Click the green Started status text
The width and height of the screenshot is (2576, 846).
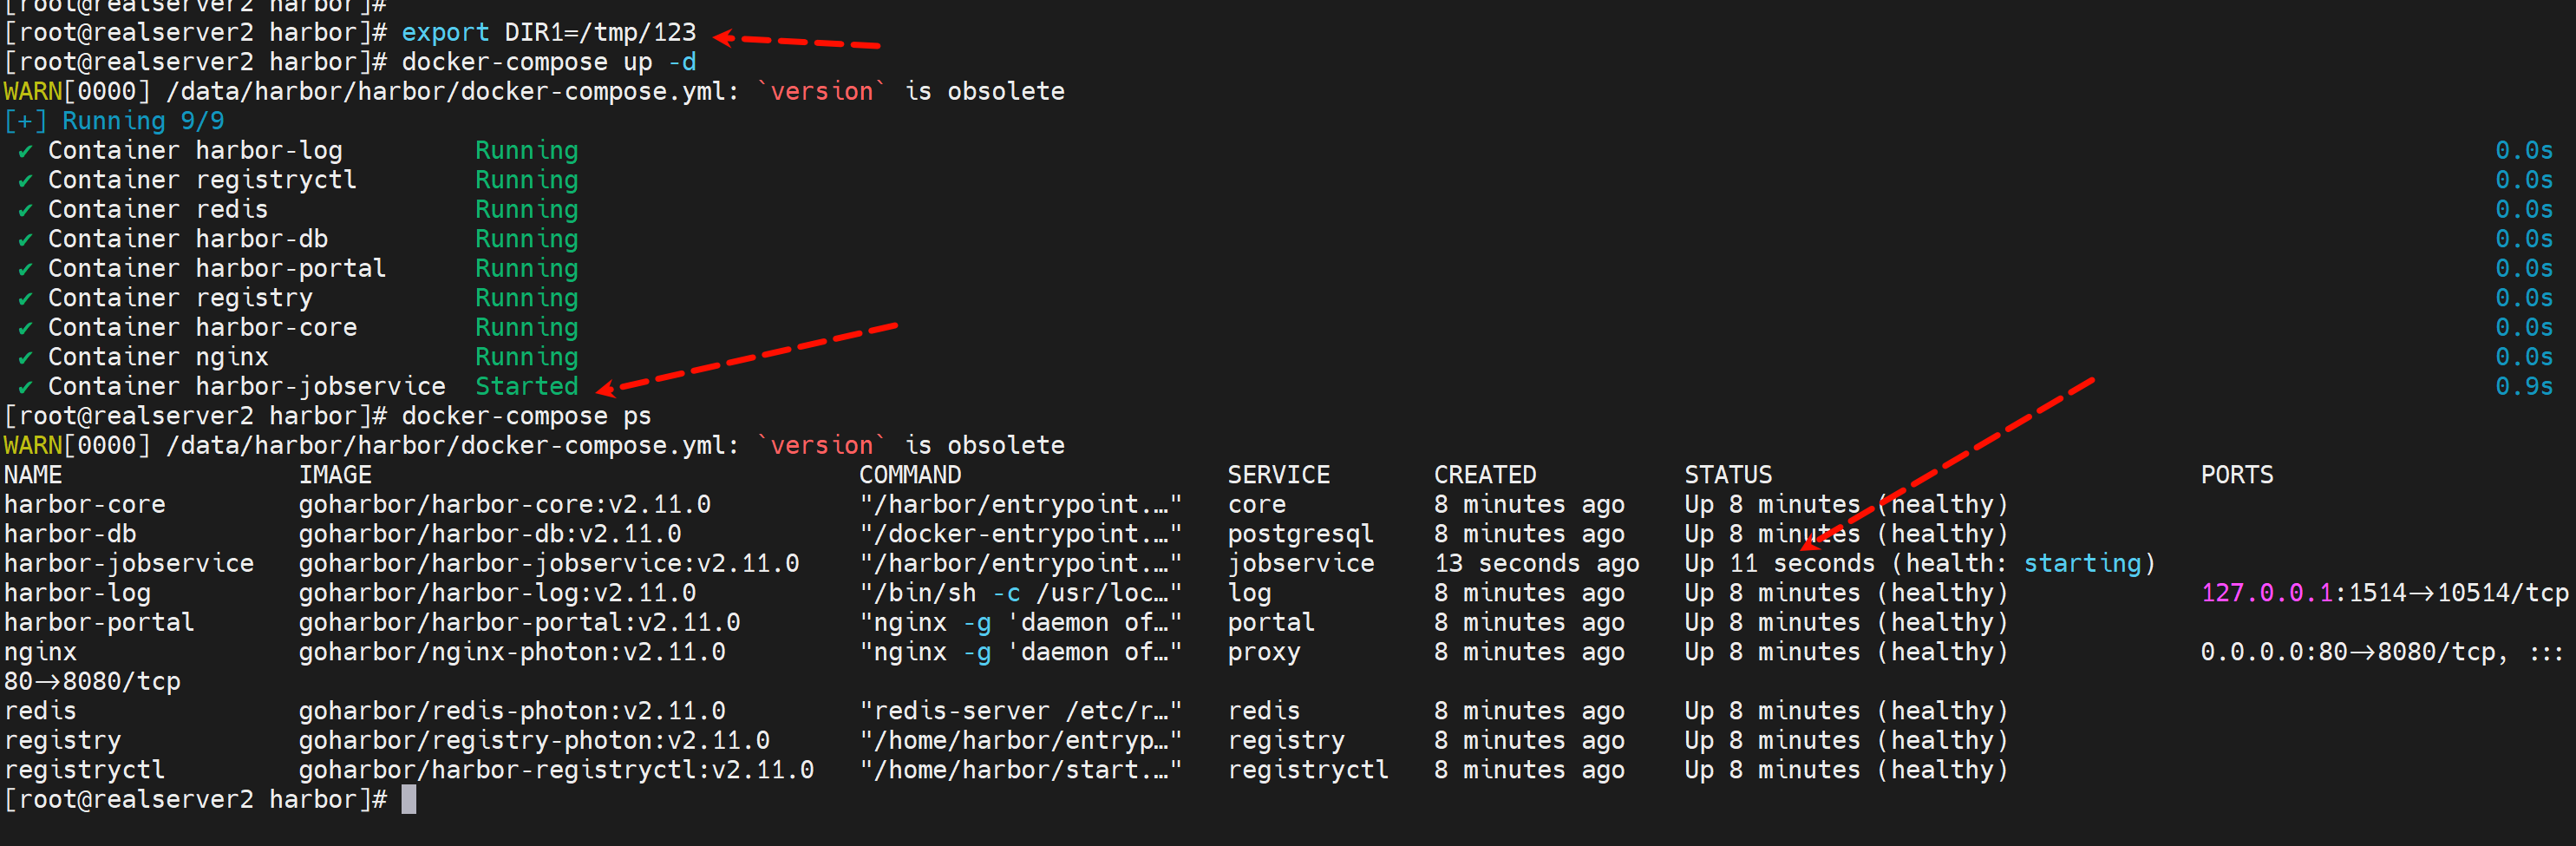coord(526,387)
